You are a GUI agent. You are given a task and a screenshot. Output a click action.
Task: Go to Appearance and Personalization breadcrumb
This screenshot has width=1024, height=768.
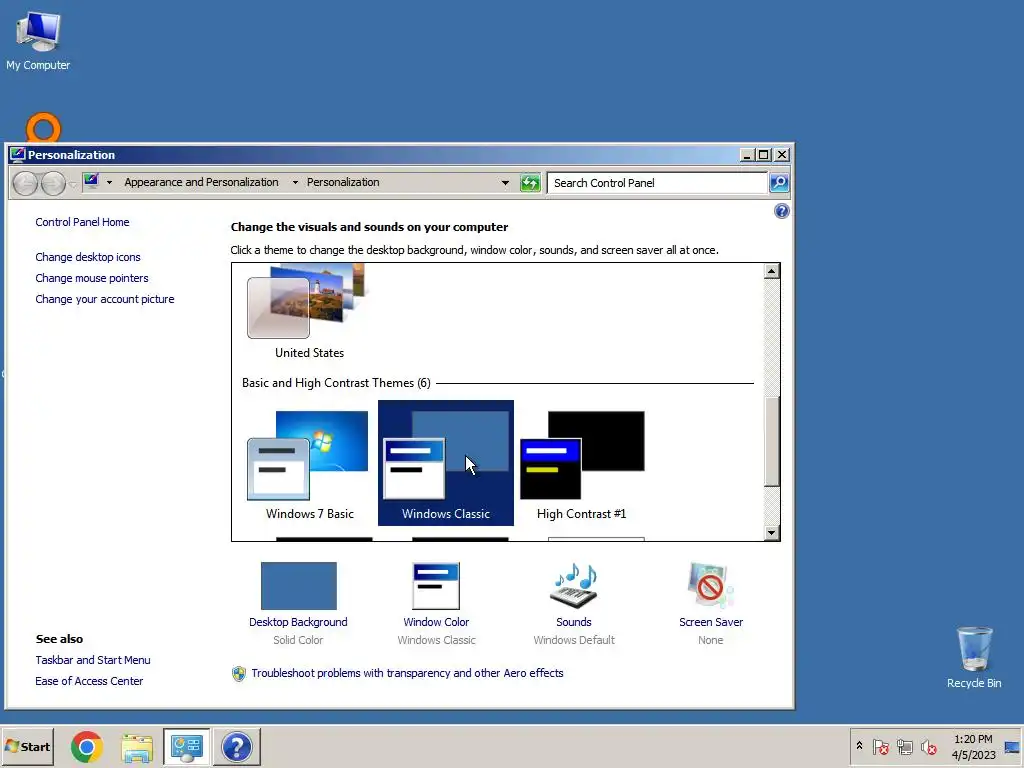(201, 182)
